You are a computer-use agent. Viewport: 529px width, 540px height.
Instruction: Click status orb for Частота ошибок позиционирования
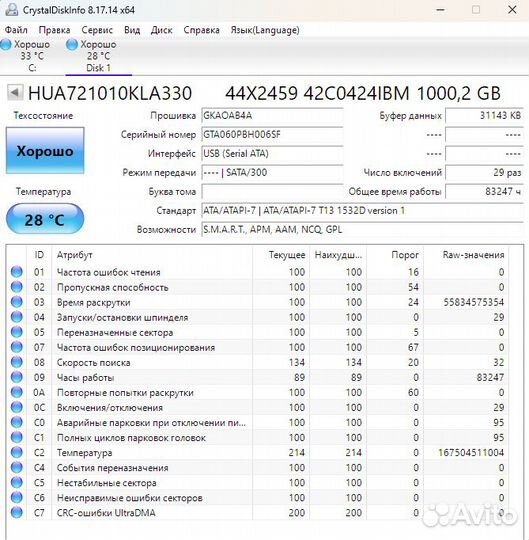coord(17,347)
